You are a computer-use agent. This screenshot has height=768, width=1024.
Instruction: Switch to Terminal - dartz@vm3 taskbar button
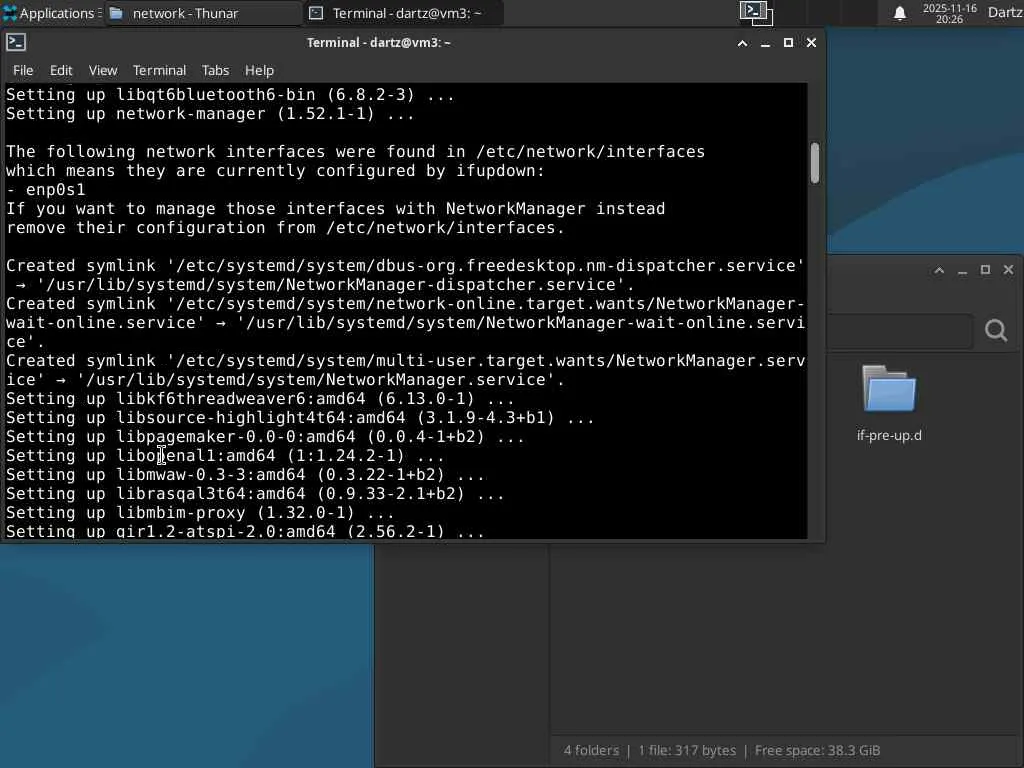404,13
